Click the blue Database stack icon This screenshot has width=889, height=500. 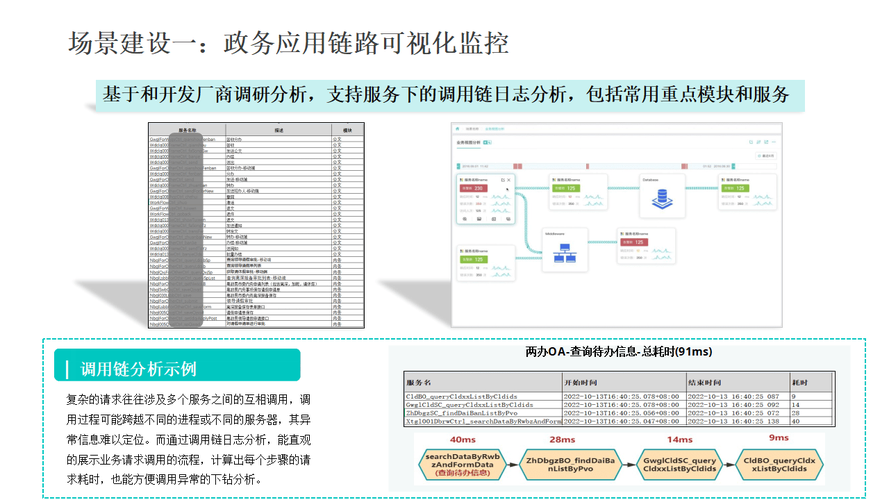[662, 199]
